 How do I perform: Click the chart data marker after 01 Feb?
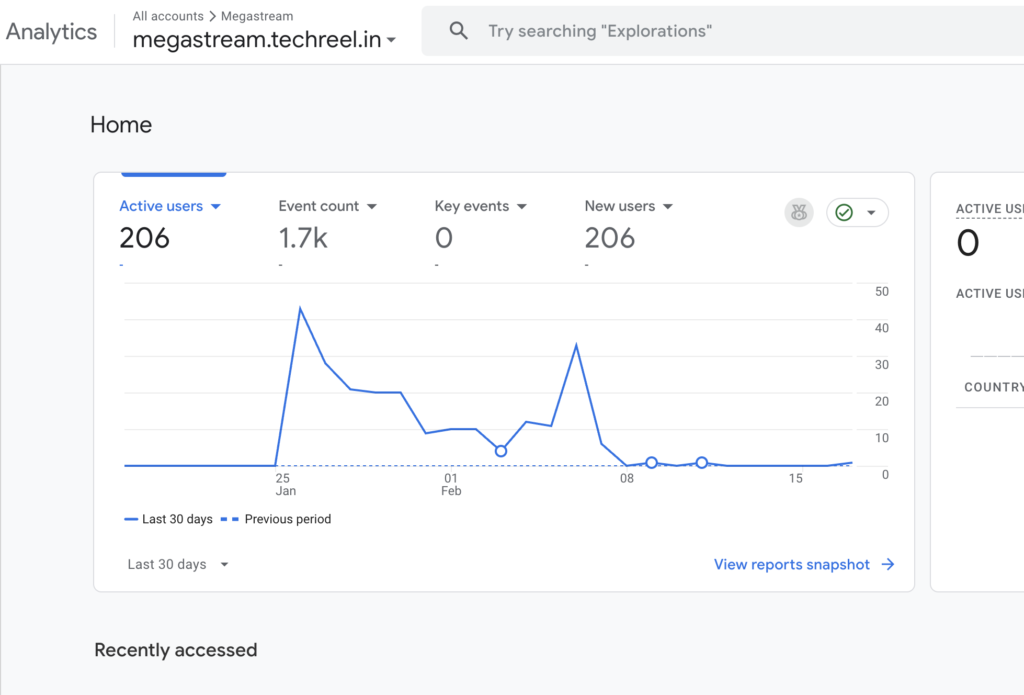pyautogui.click(x=501, y=451)
